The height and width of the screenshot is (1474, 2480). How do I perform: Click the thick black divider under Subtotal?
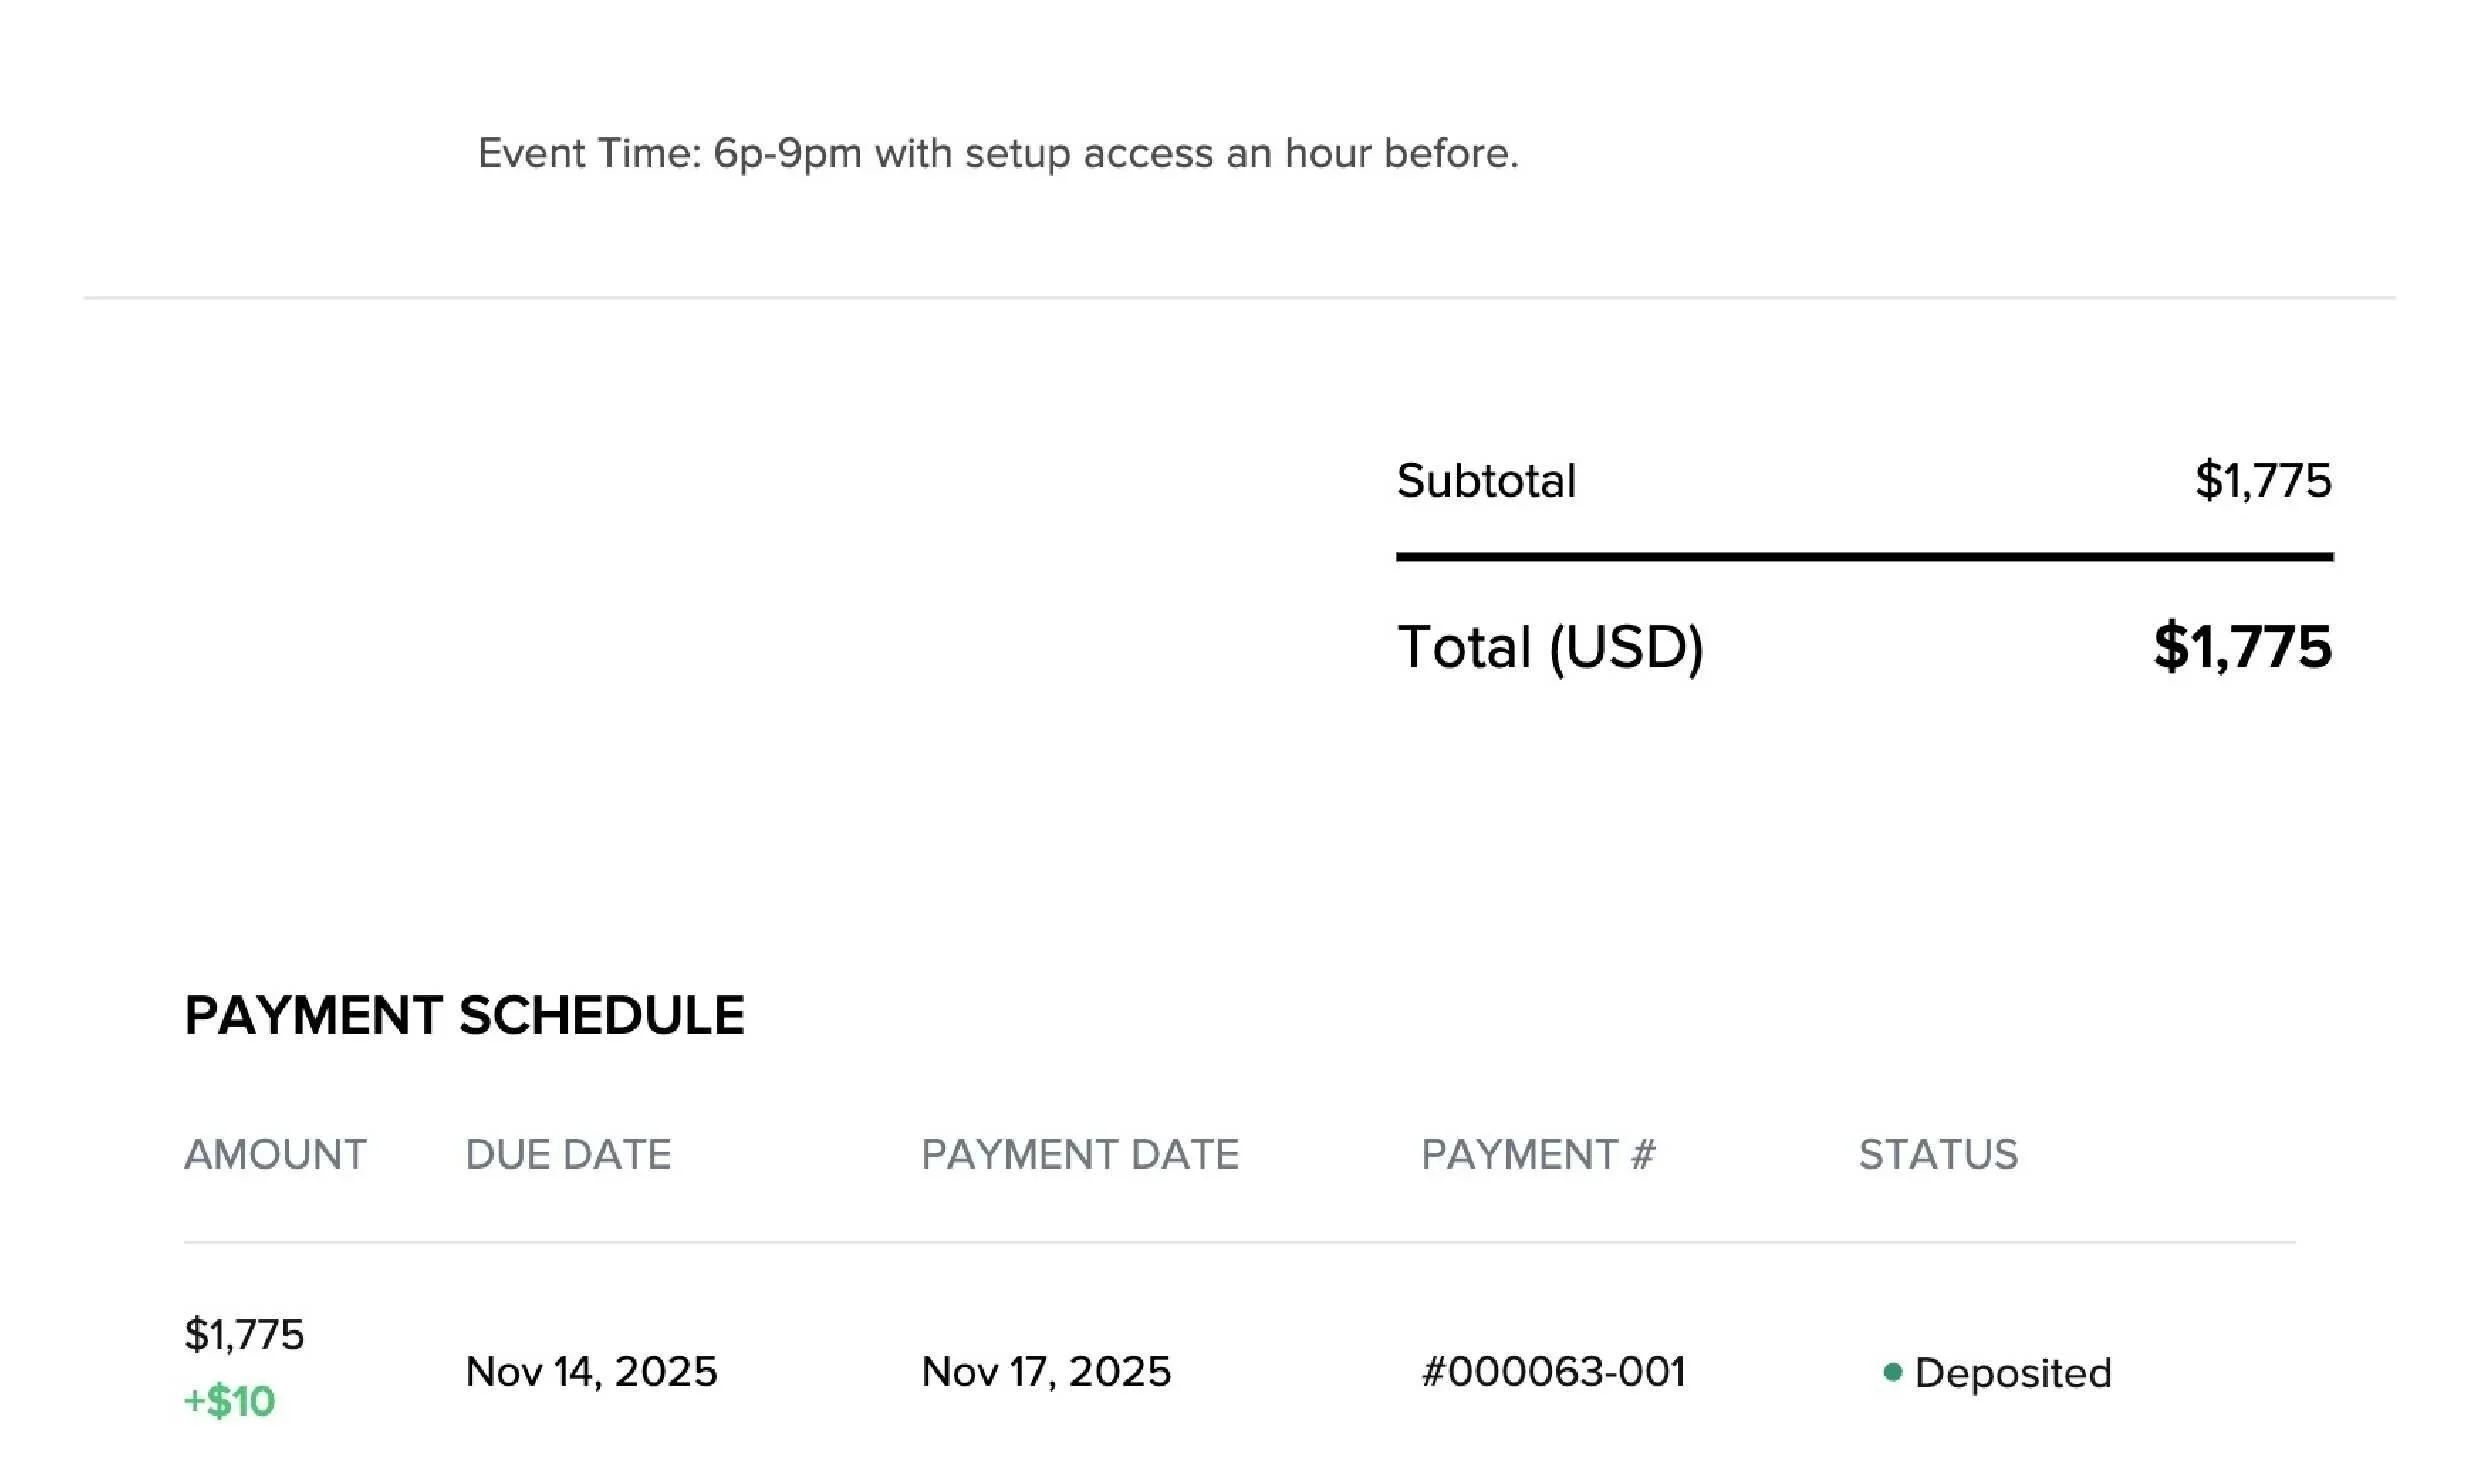tap(1865, 557)
